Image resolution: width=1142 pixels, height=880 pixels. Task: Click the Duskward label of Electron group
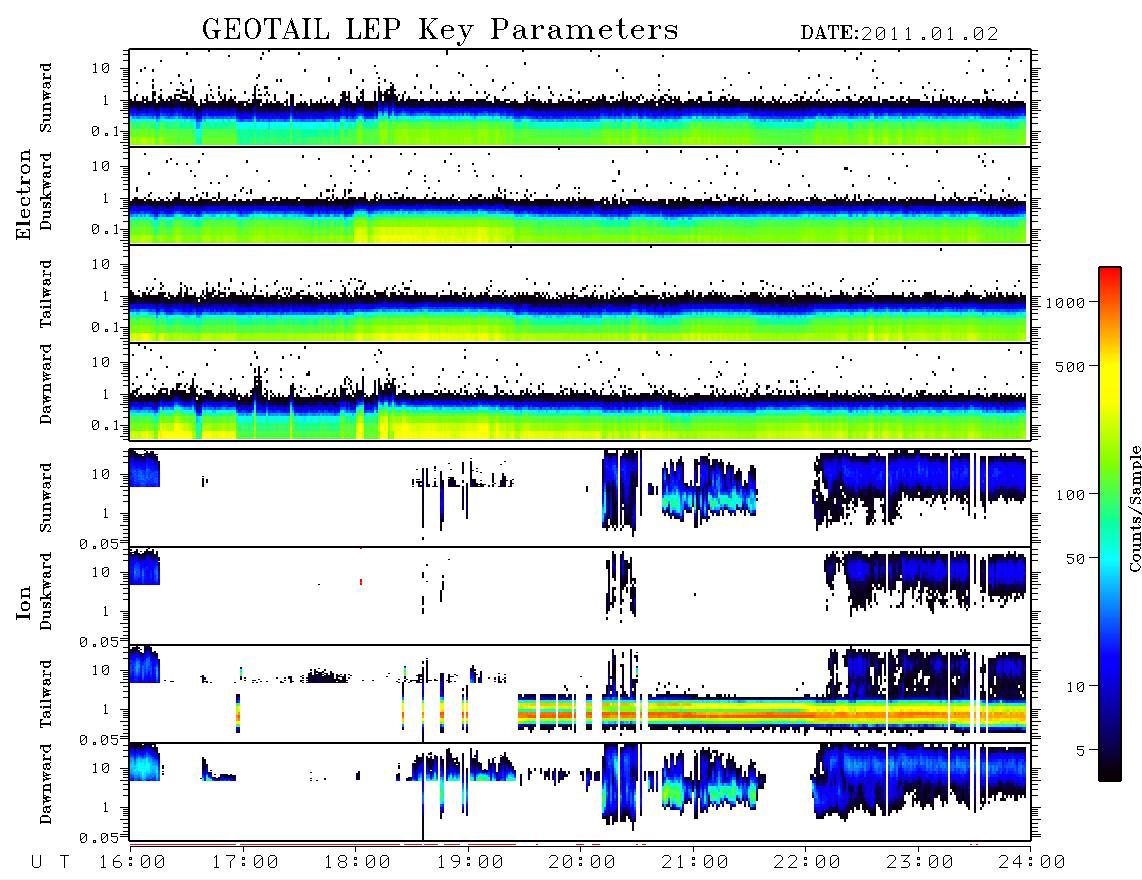pos(46,192)
